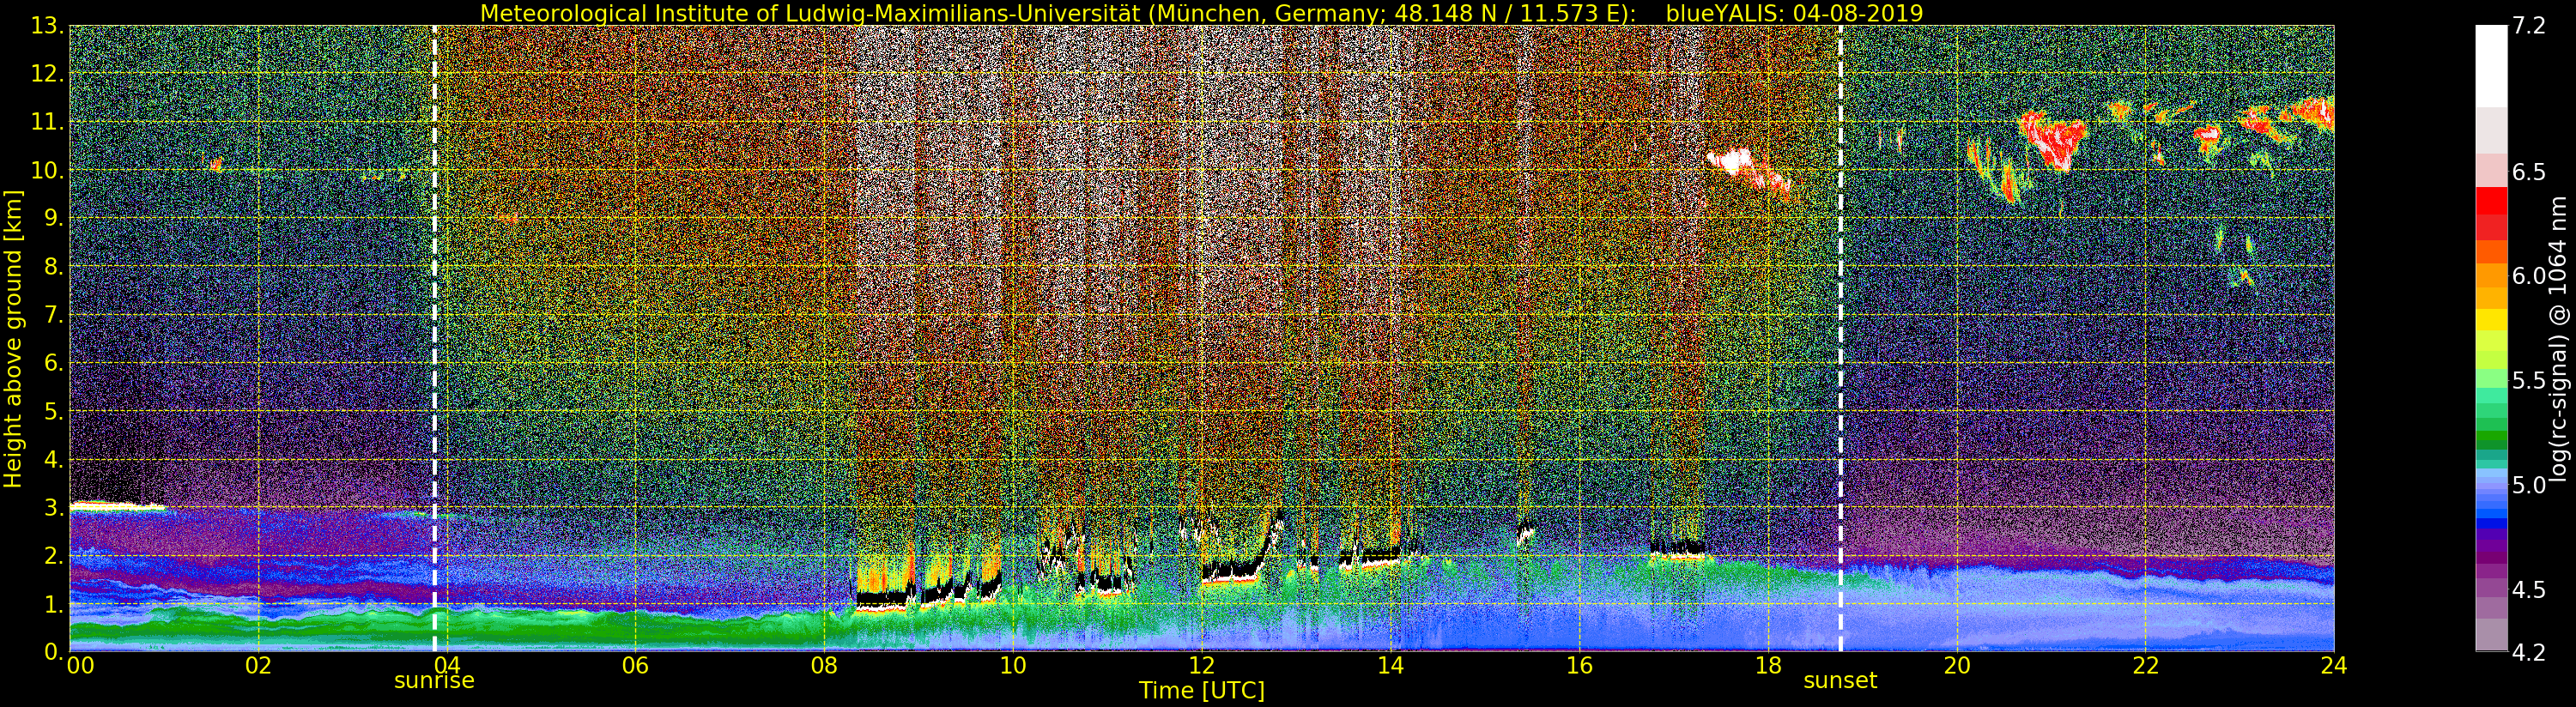Click the time axis tick labeled 16
Viewport: 2576px width, 707px height.
[1579, 666]
